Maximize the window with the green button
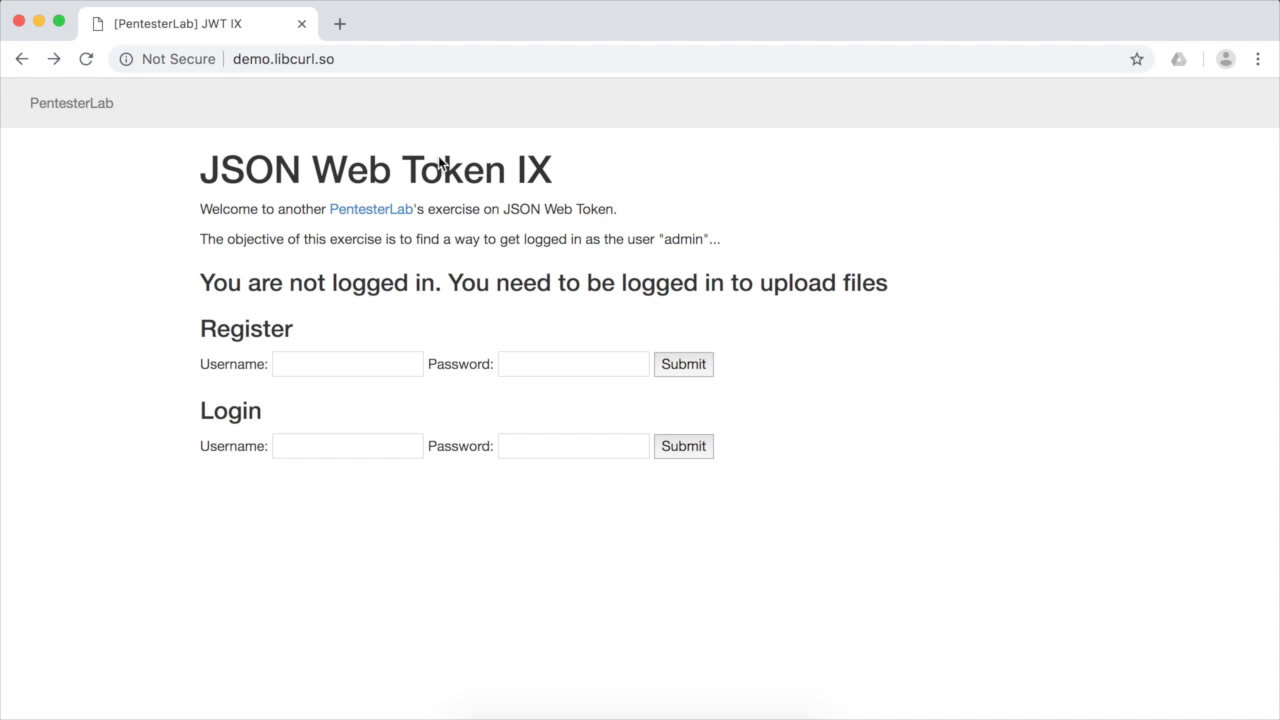The height and width of the screenshot is (720, 1280). coord(59,21)
